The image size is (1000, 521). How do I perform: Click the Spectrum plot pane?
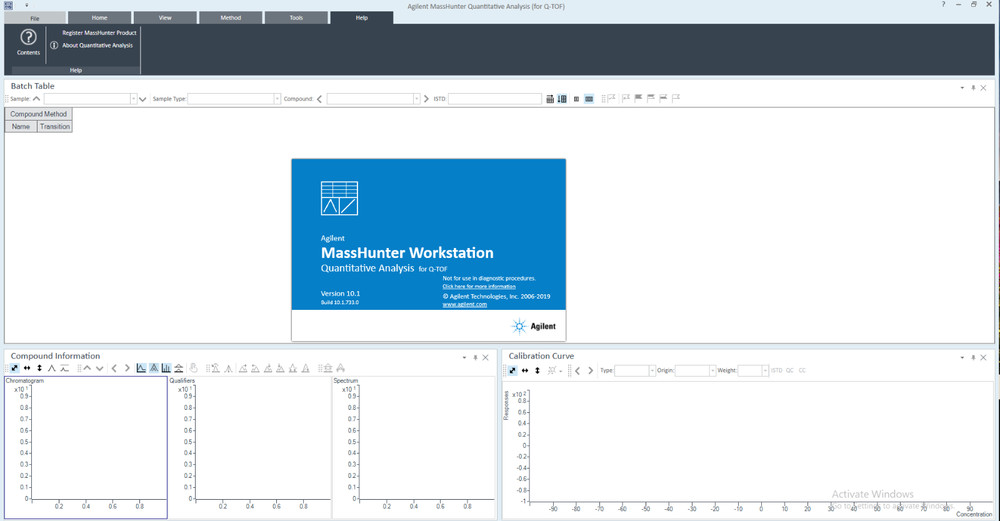[413, 447]
